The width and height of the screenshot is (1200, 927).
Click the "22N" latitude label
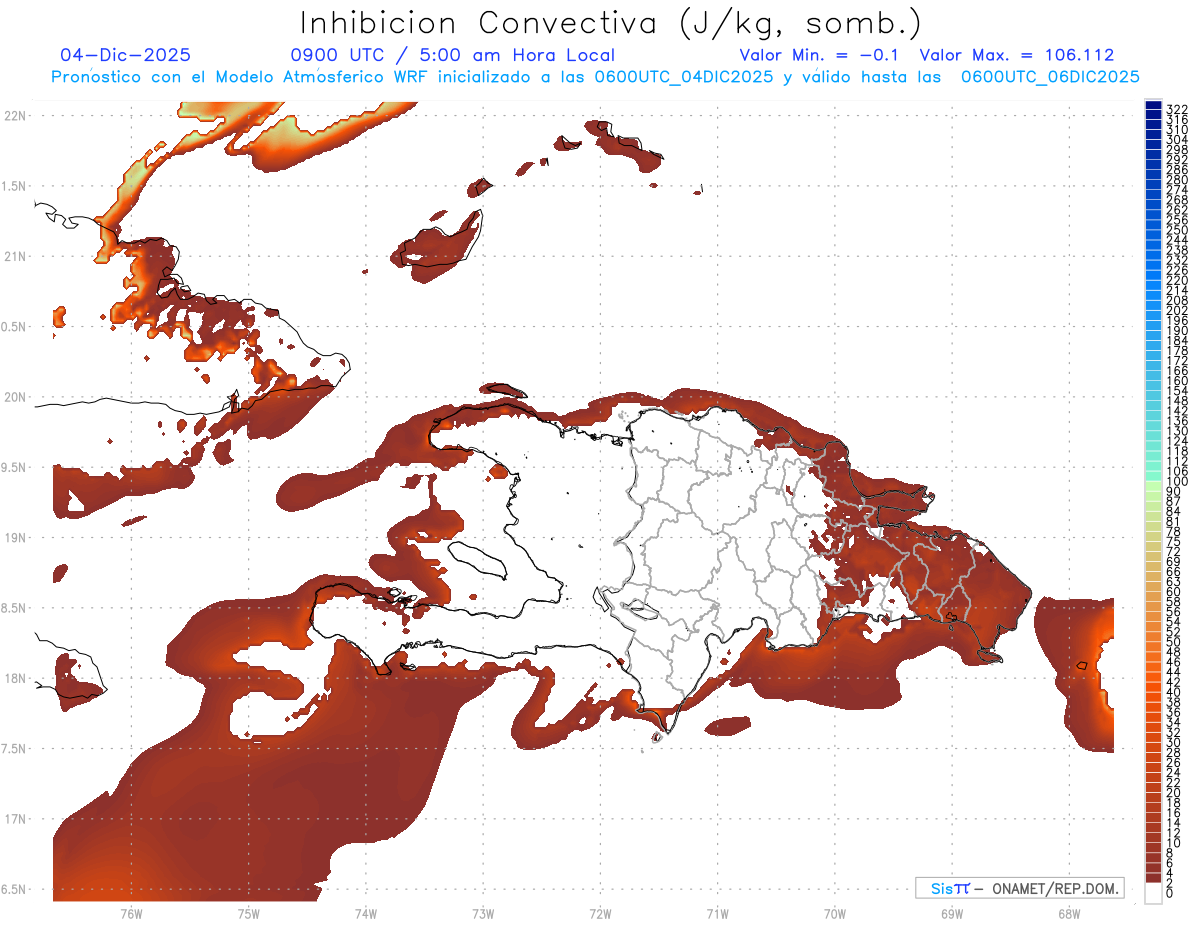[x=15, y=115]
